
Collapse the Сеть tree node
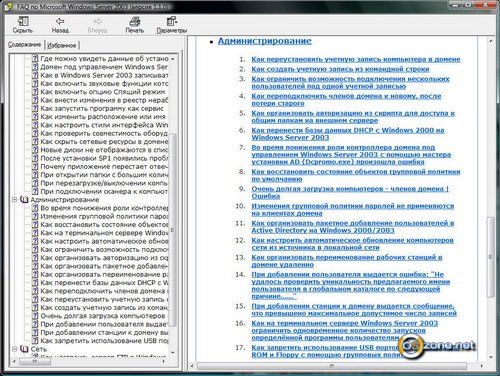click(15, 349)
